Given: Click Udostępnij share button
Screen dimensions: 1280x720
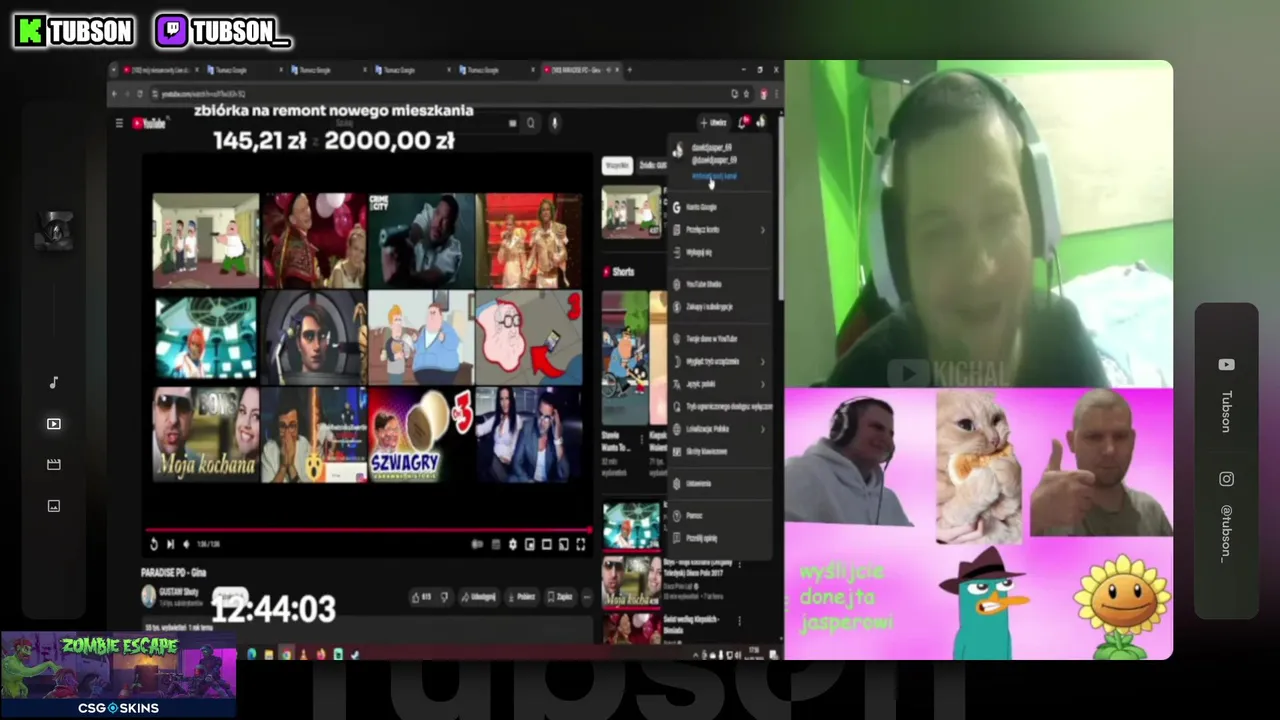Looking at the screenshot, I should coord(479,597).
